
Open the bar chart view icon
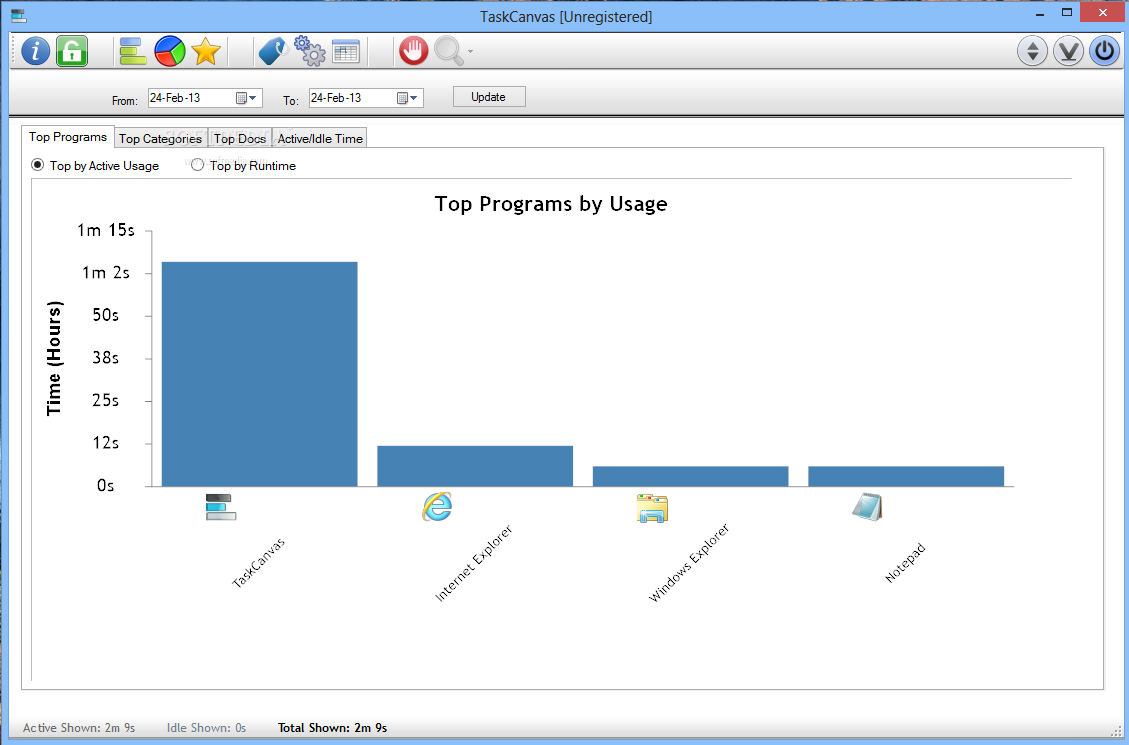pos(133,51)
